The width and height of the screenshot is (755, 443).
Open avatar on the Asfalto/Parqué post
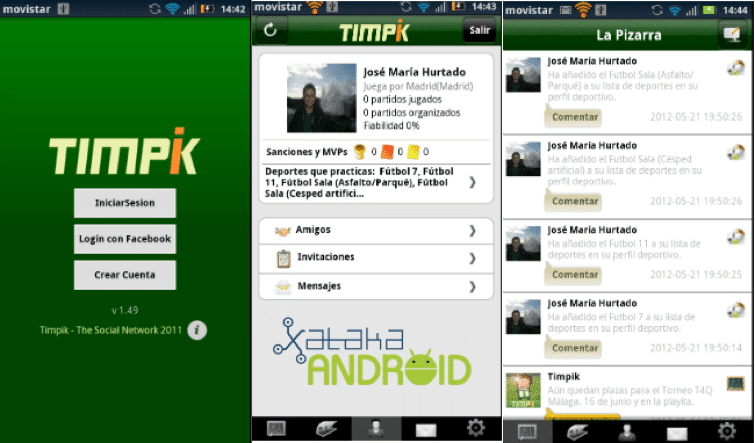tap(523, 75)
